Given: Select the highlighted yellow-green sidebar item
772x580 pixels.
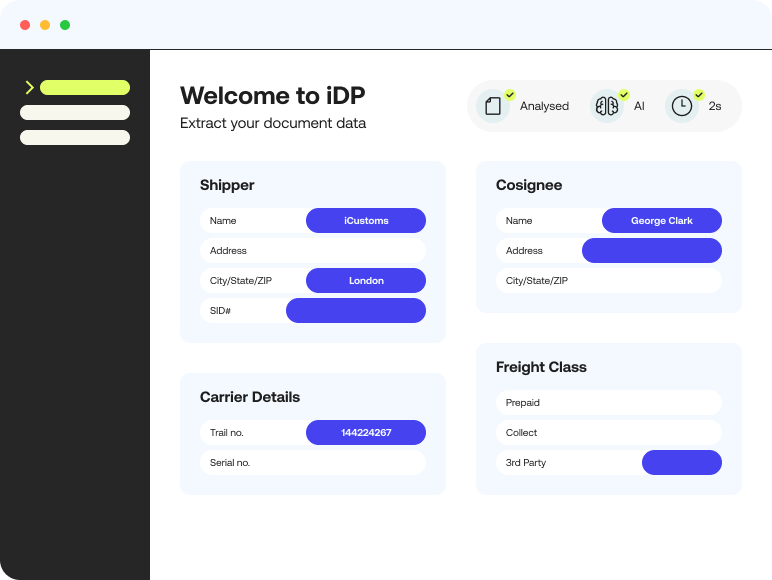Looking at the screenshot, I should click(x=85, y=88).
